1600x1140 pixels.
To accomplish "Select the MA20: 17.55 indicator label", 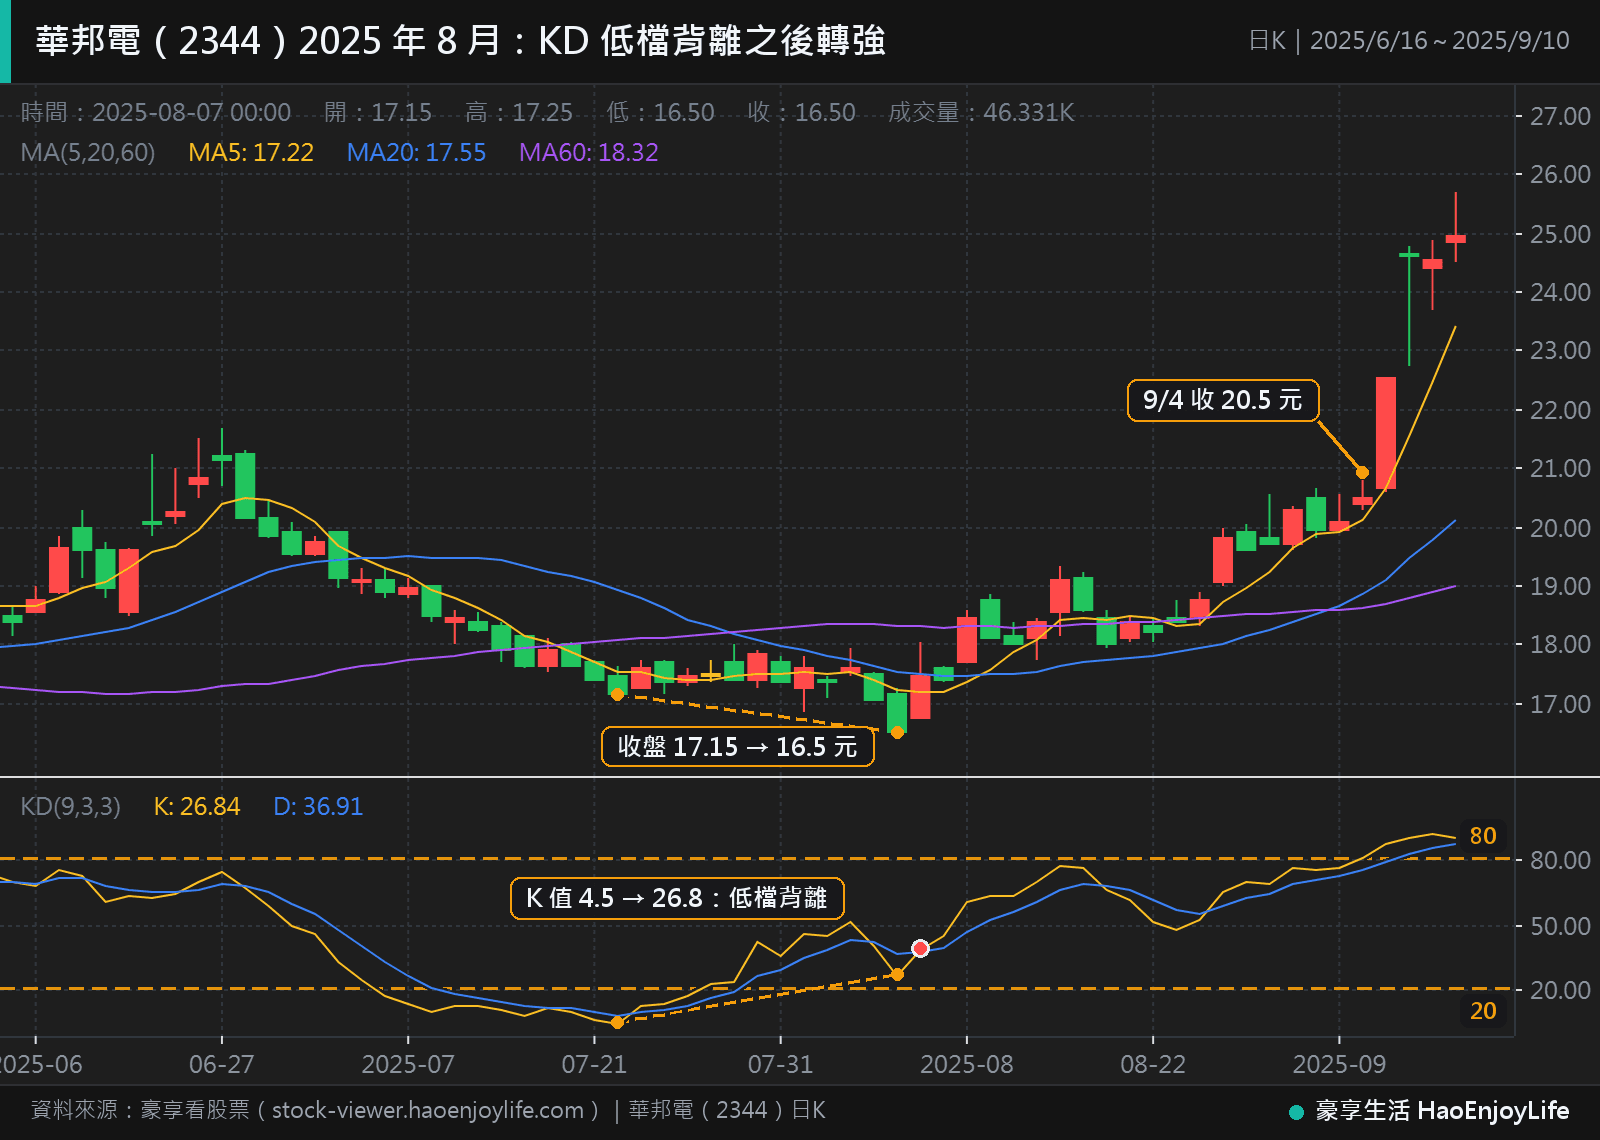I will click(x=416, y=152).
